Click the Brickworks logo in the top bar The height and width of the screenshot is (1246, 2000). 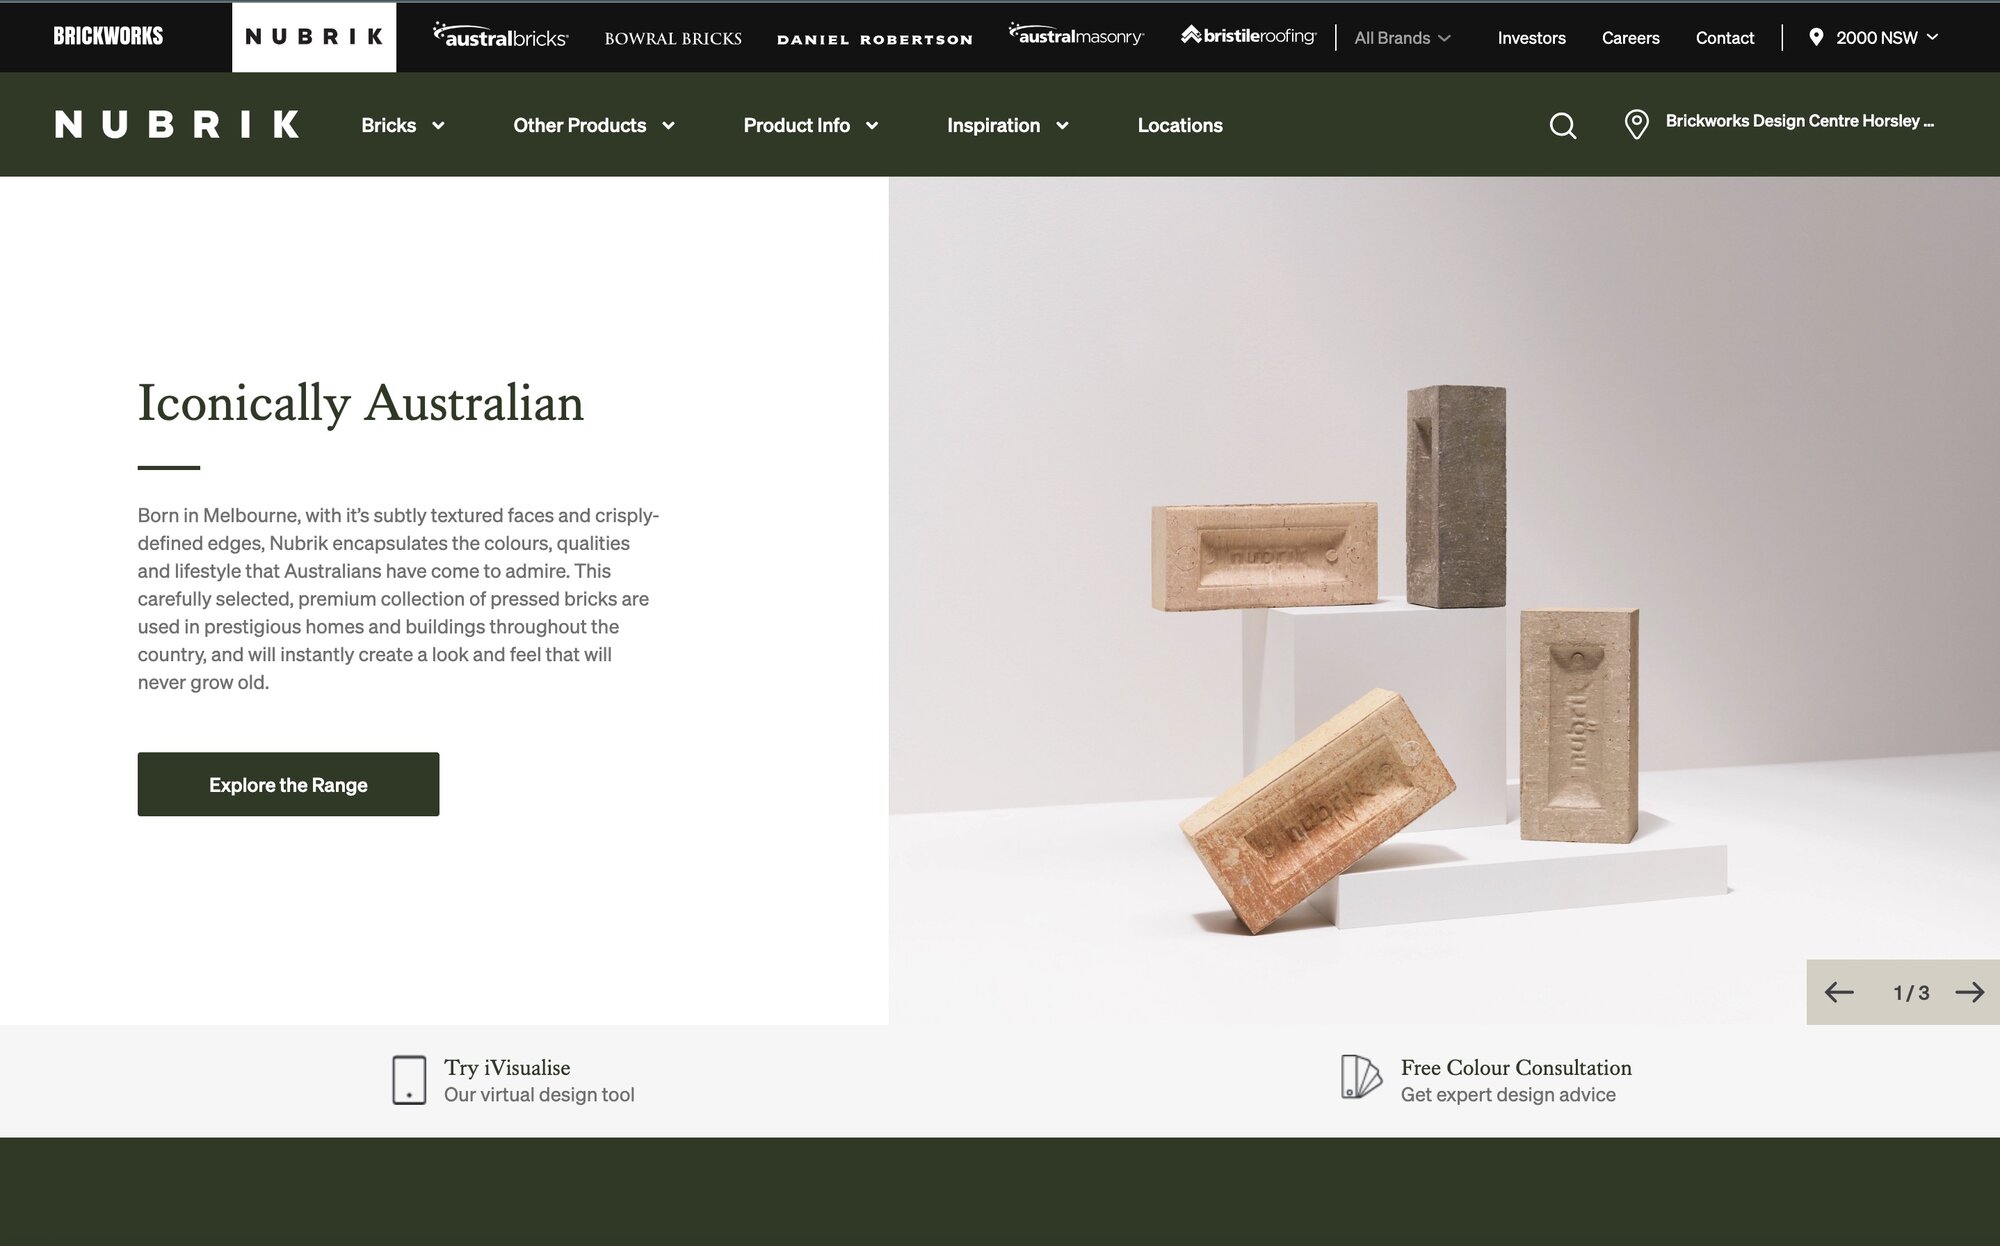[x=108, y=36]
